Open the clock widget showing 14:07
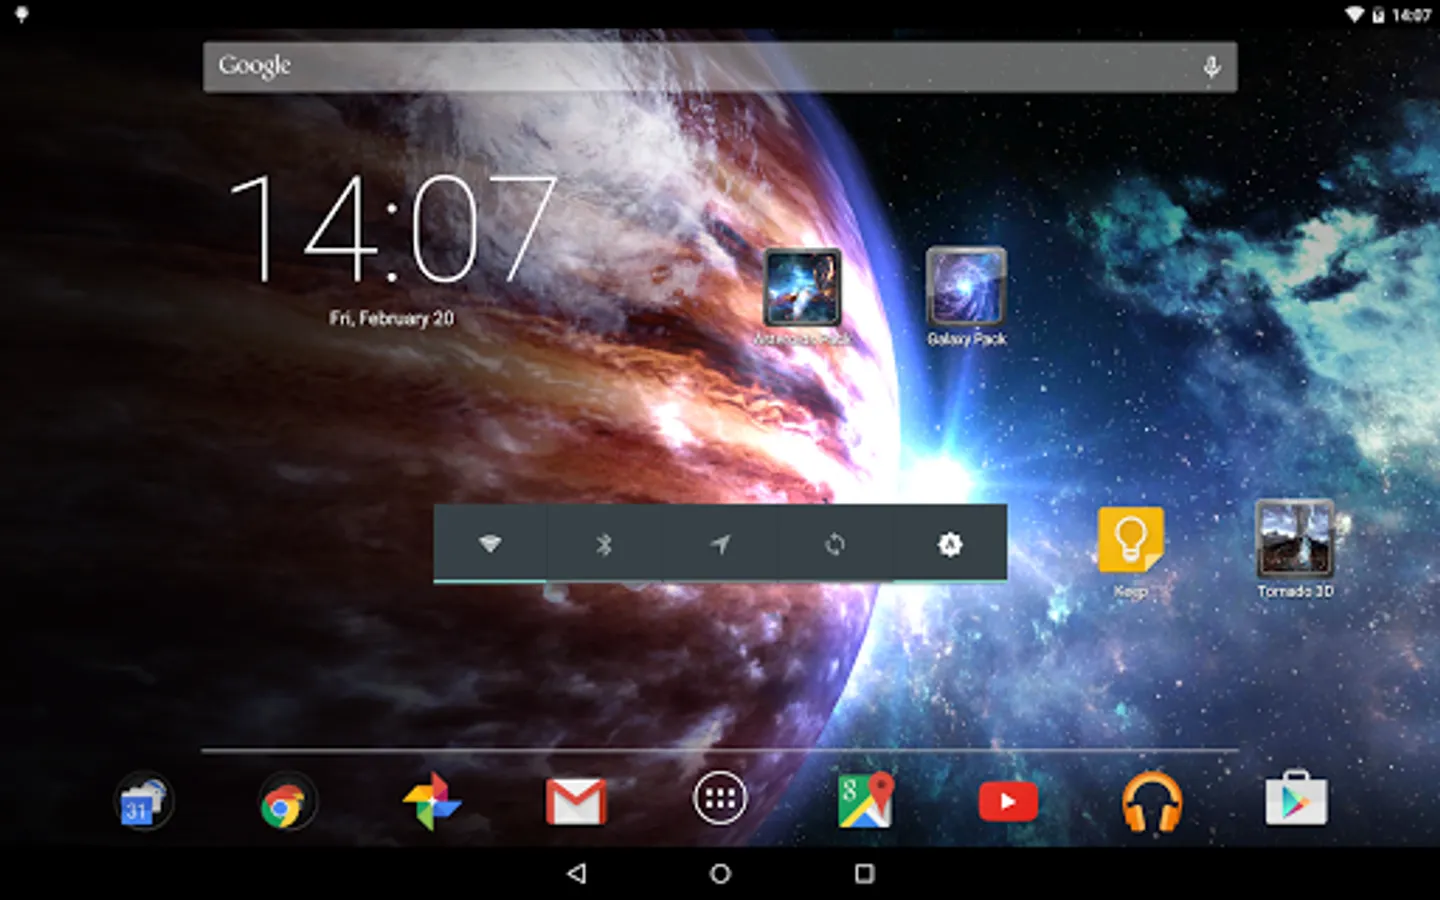This screenshot has width=1440, height=900. 392,229
